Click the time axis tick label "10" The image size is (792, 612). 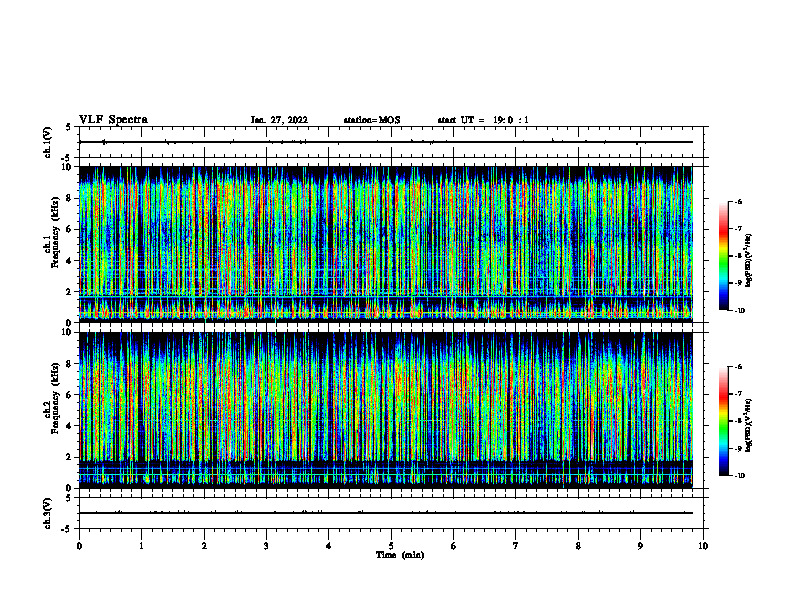pyautogui.click(x=703, y=546)
